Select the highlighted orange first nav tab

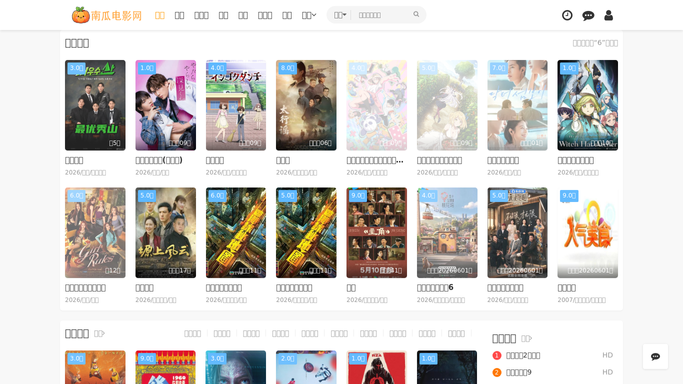[160, 15]
